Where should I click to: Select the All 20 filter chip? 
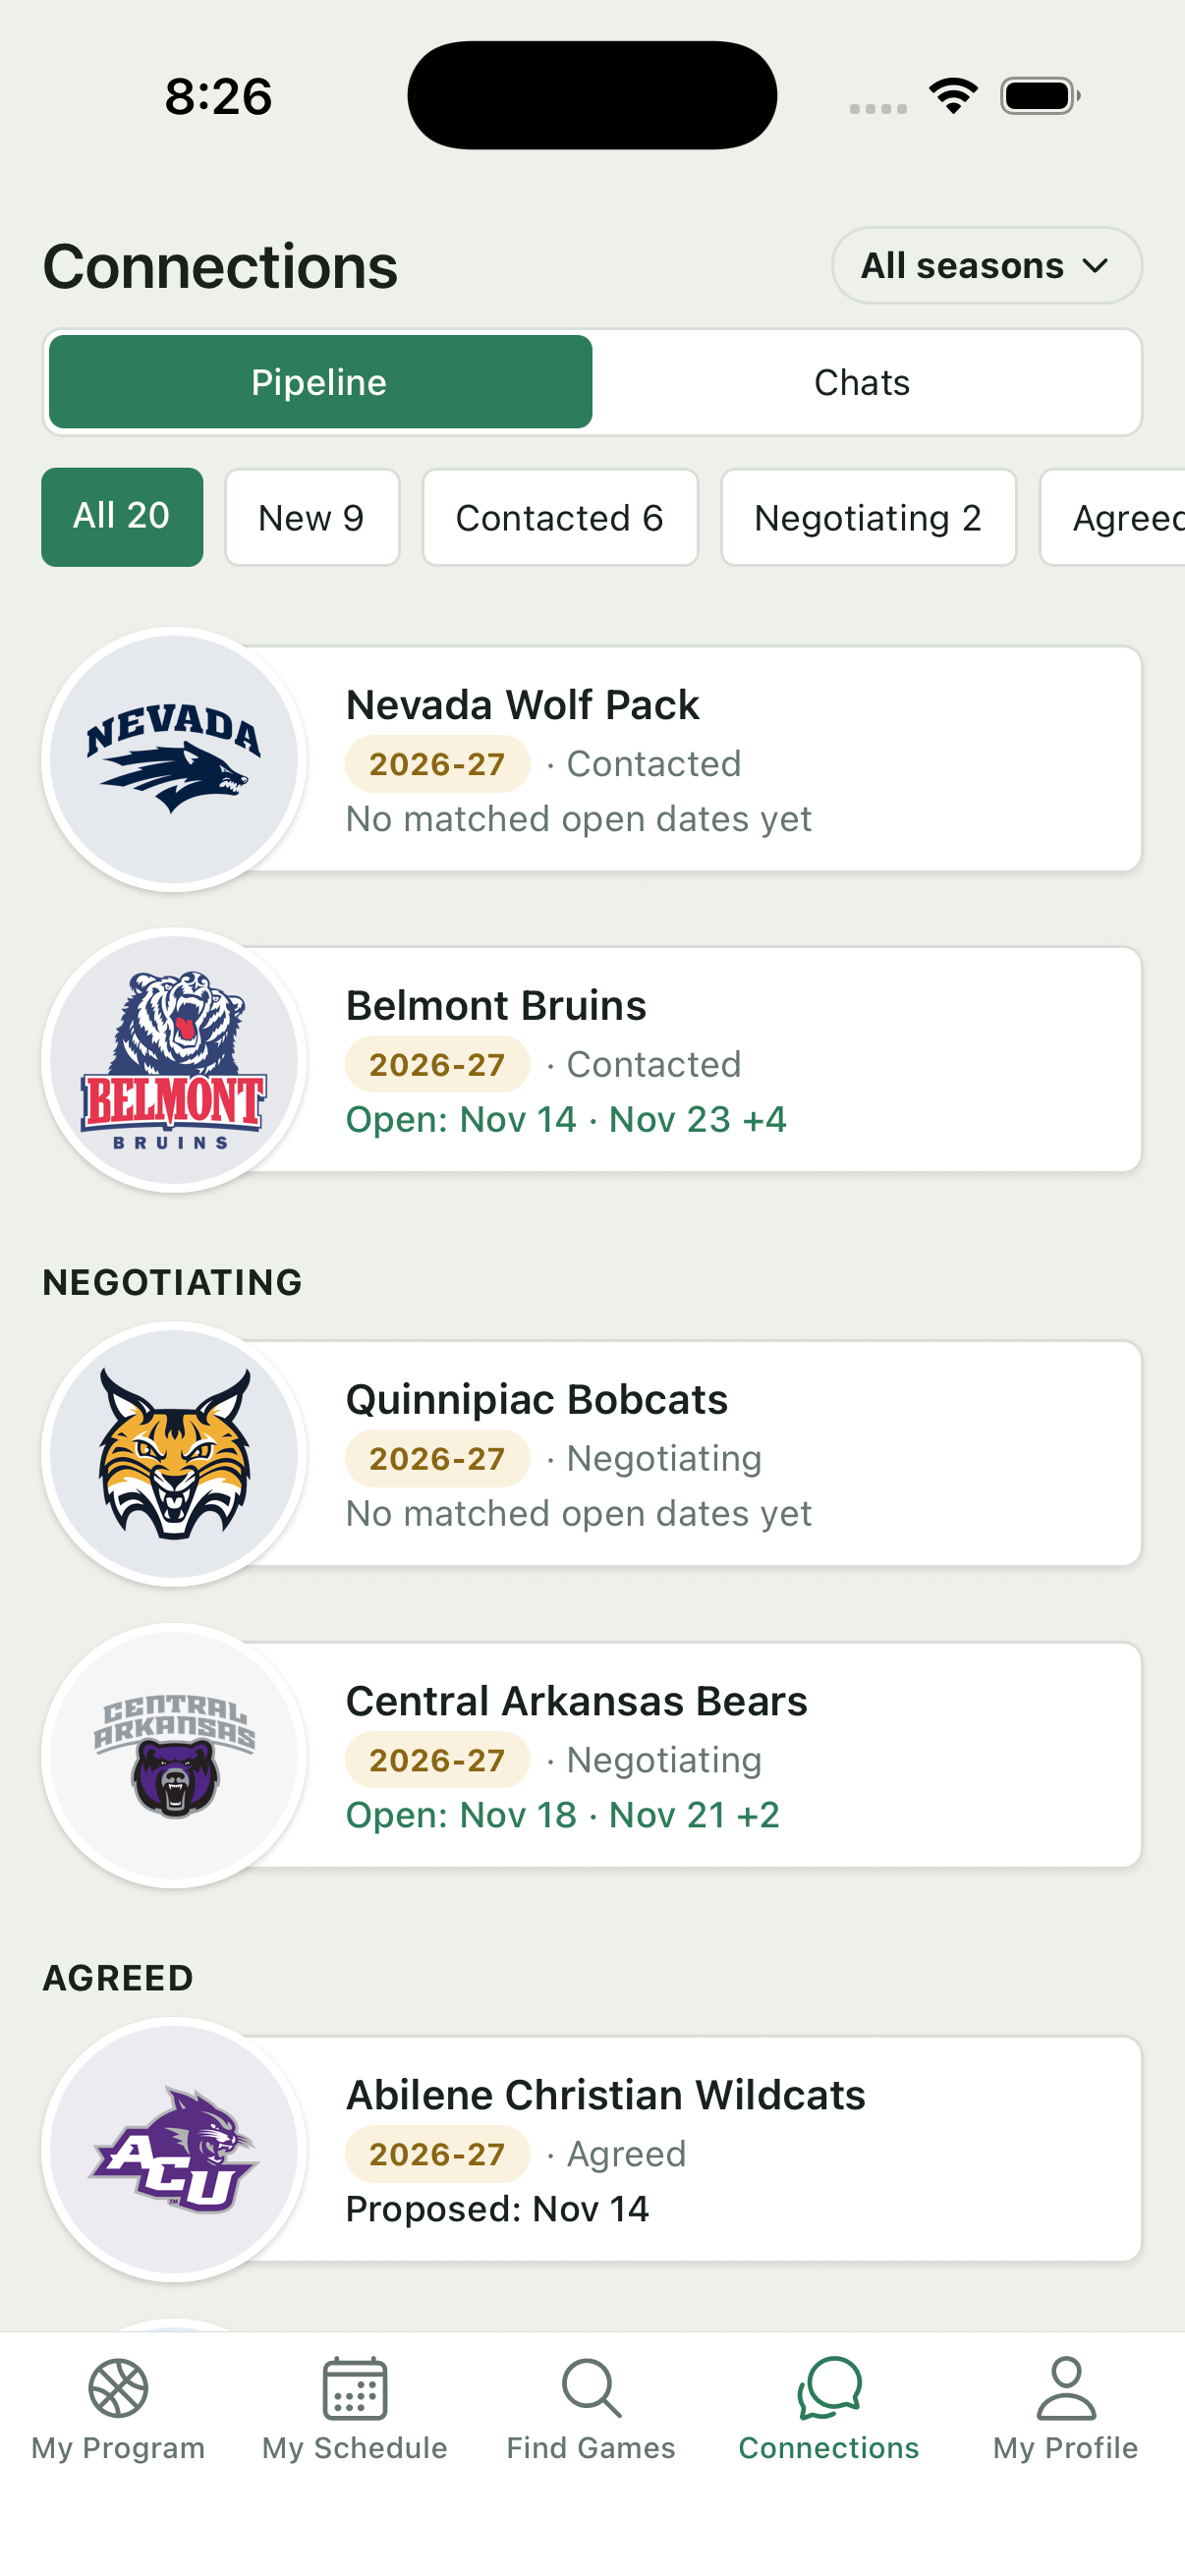tap(122, 517)
